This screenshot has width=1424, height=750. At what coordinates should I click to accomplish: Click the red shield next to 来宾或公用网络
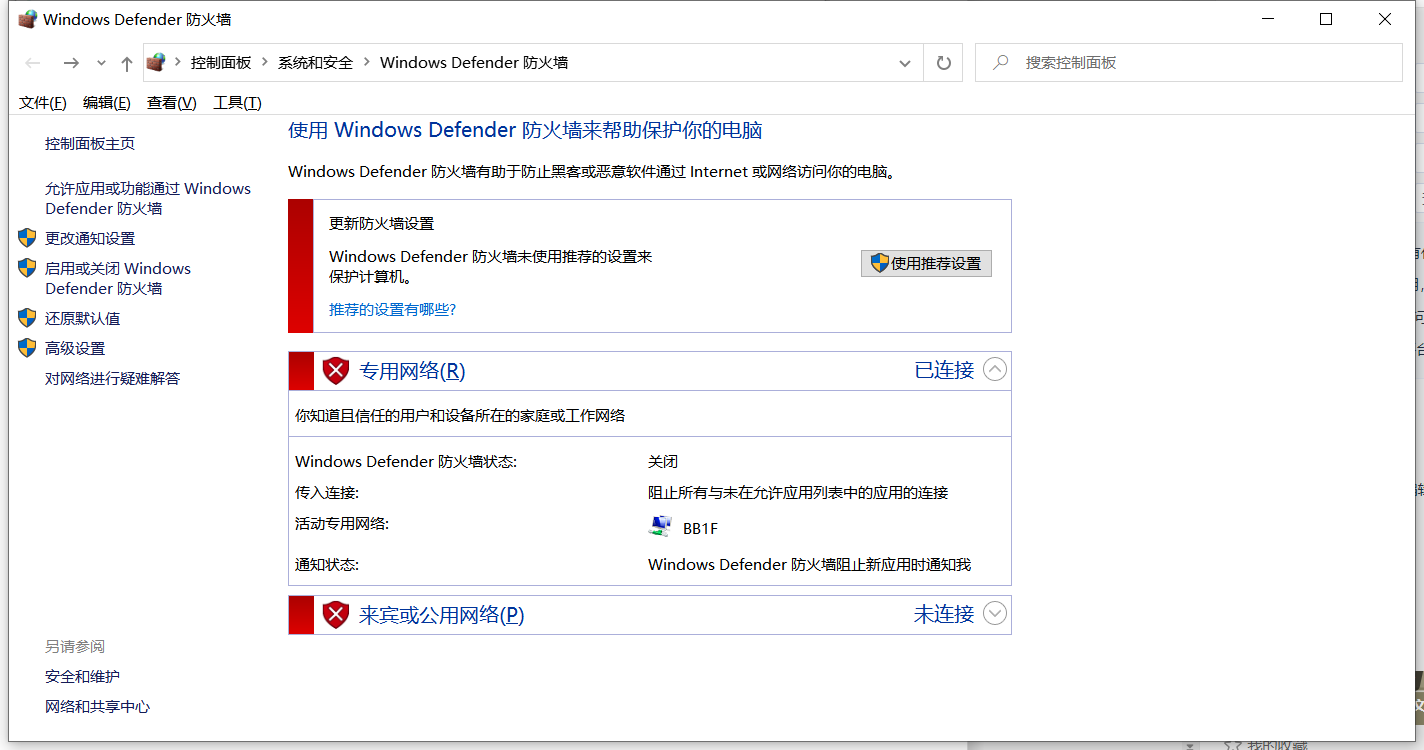point(336,614)
